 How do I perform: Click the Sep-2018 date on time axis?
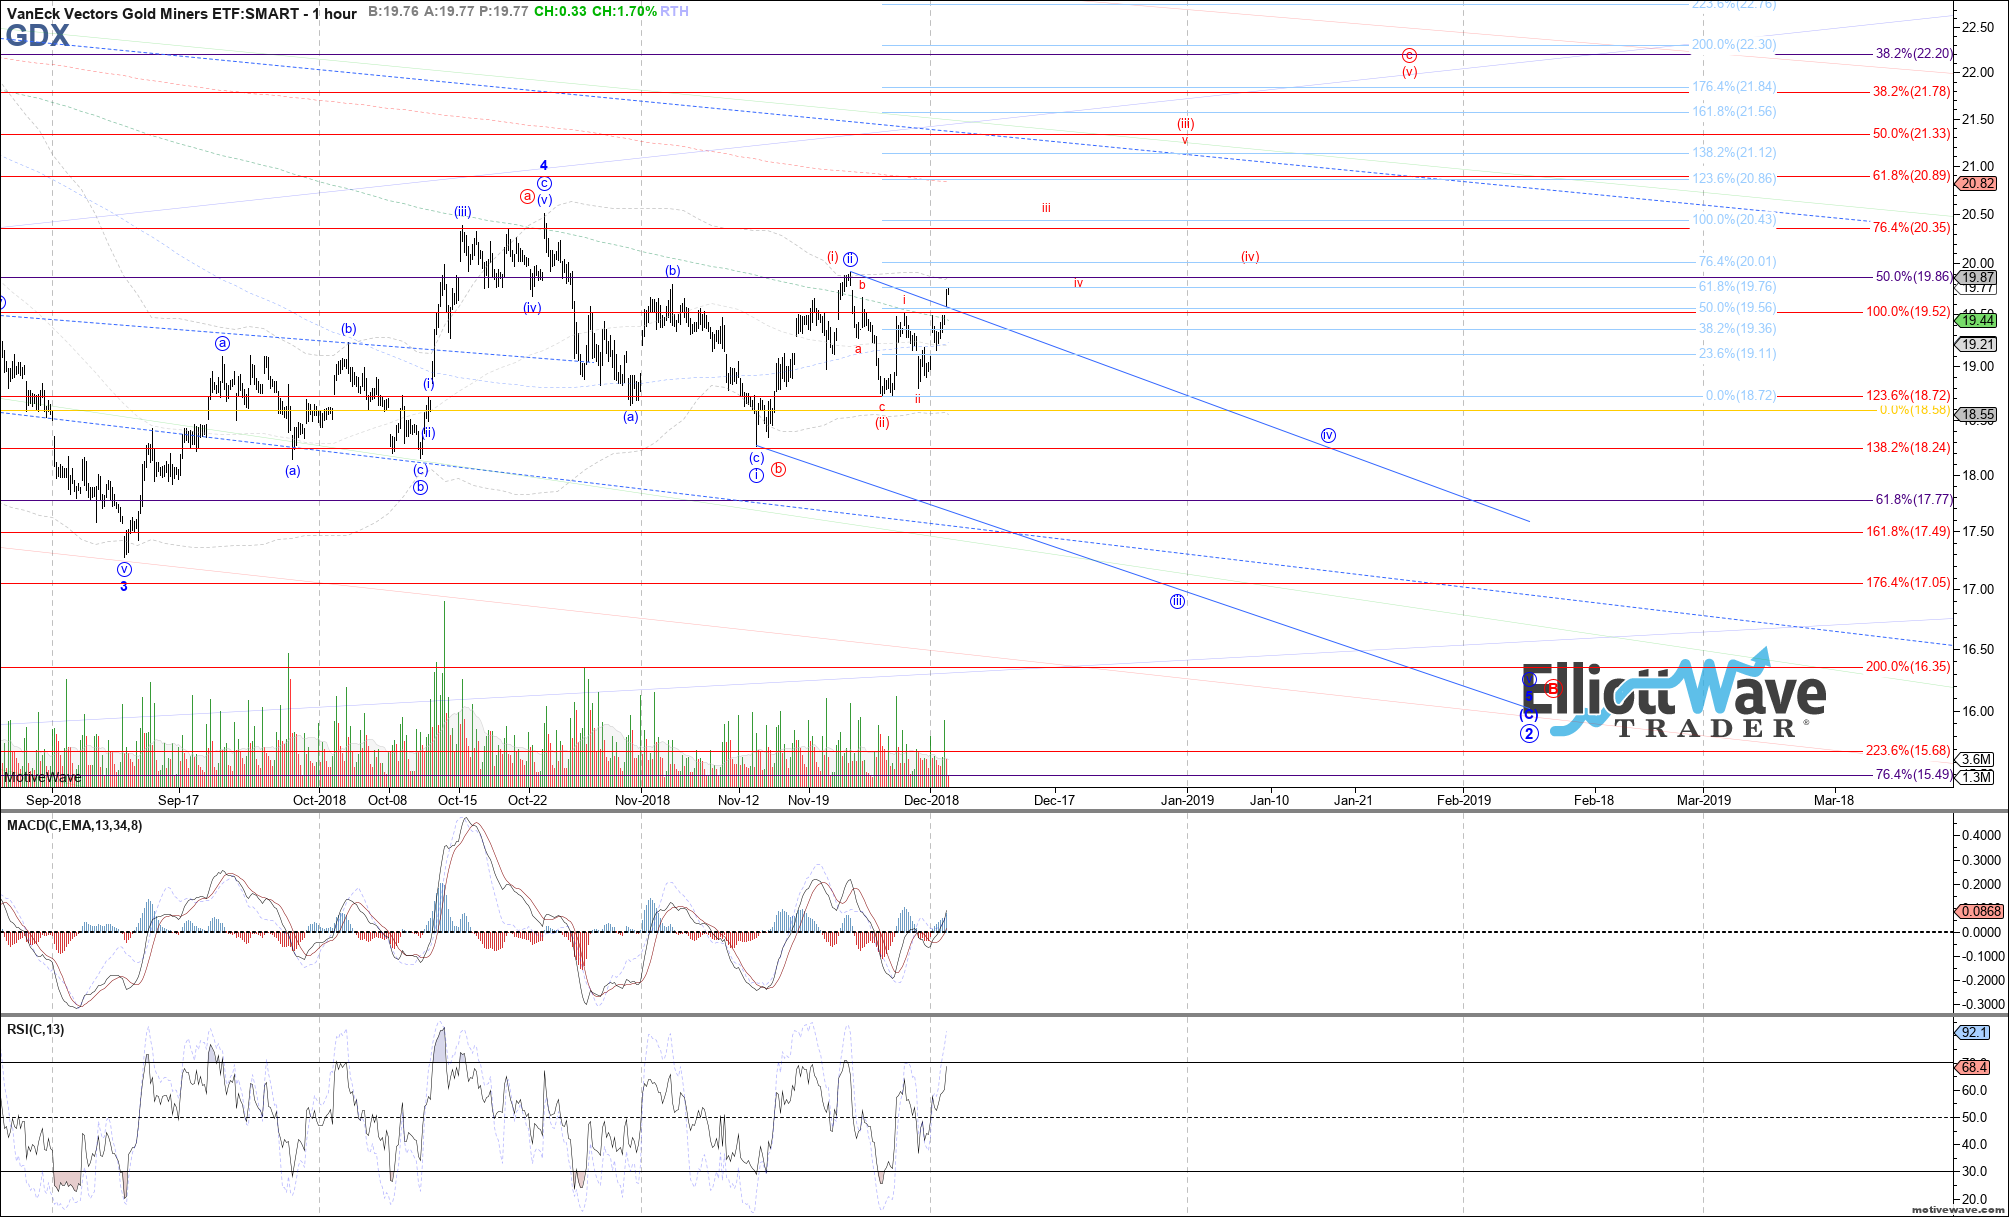pos(53,800)
